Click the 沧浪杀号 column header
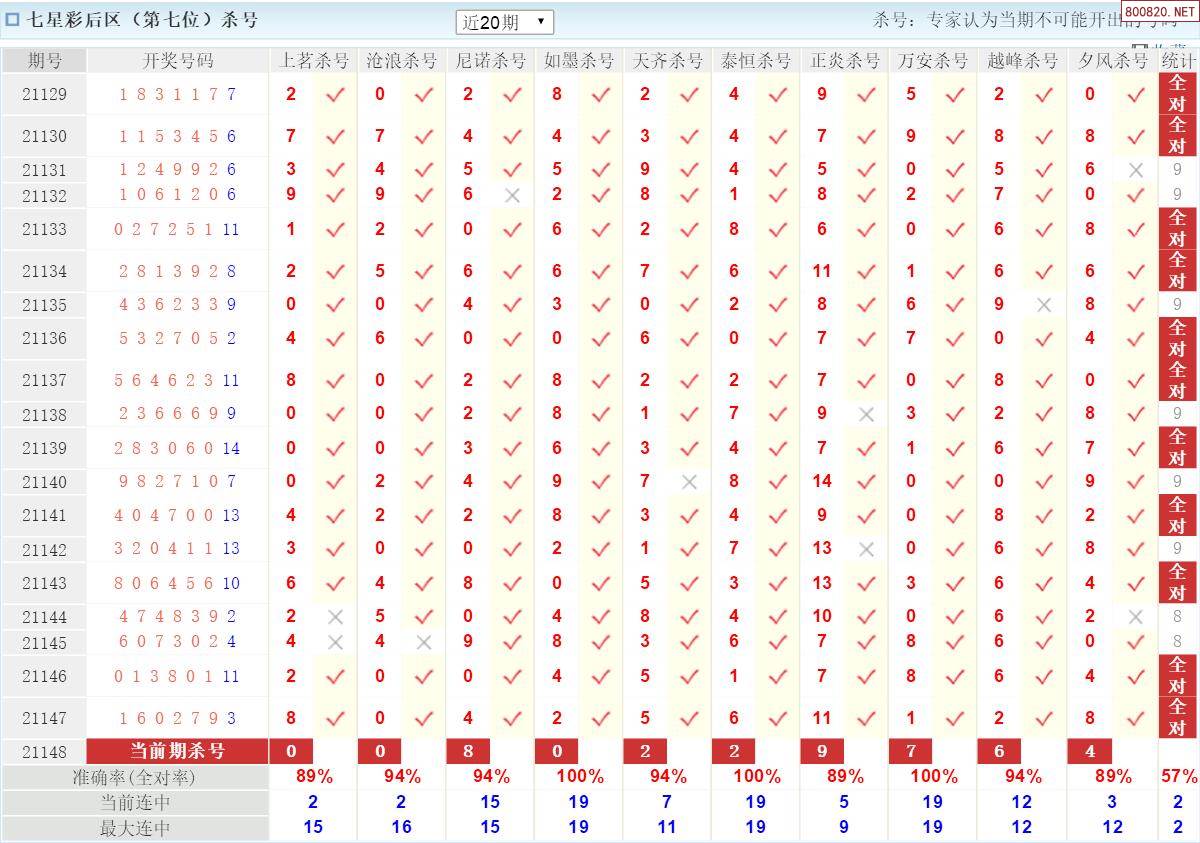Viewport: 1200px width, 843px height. [401, 61]
